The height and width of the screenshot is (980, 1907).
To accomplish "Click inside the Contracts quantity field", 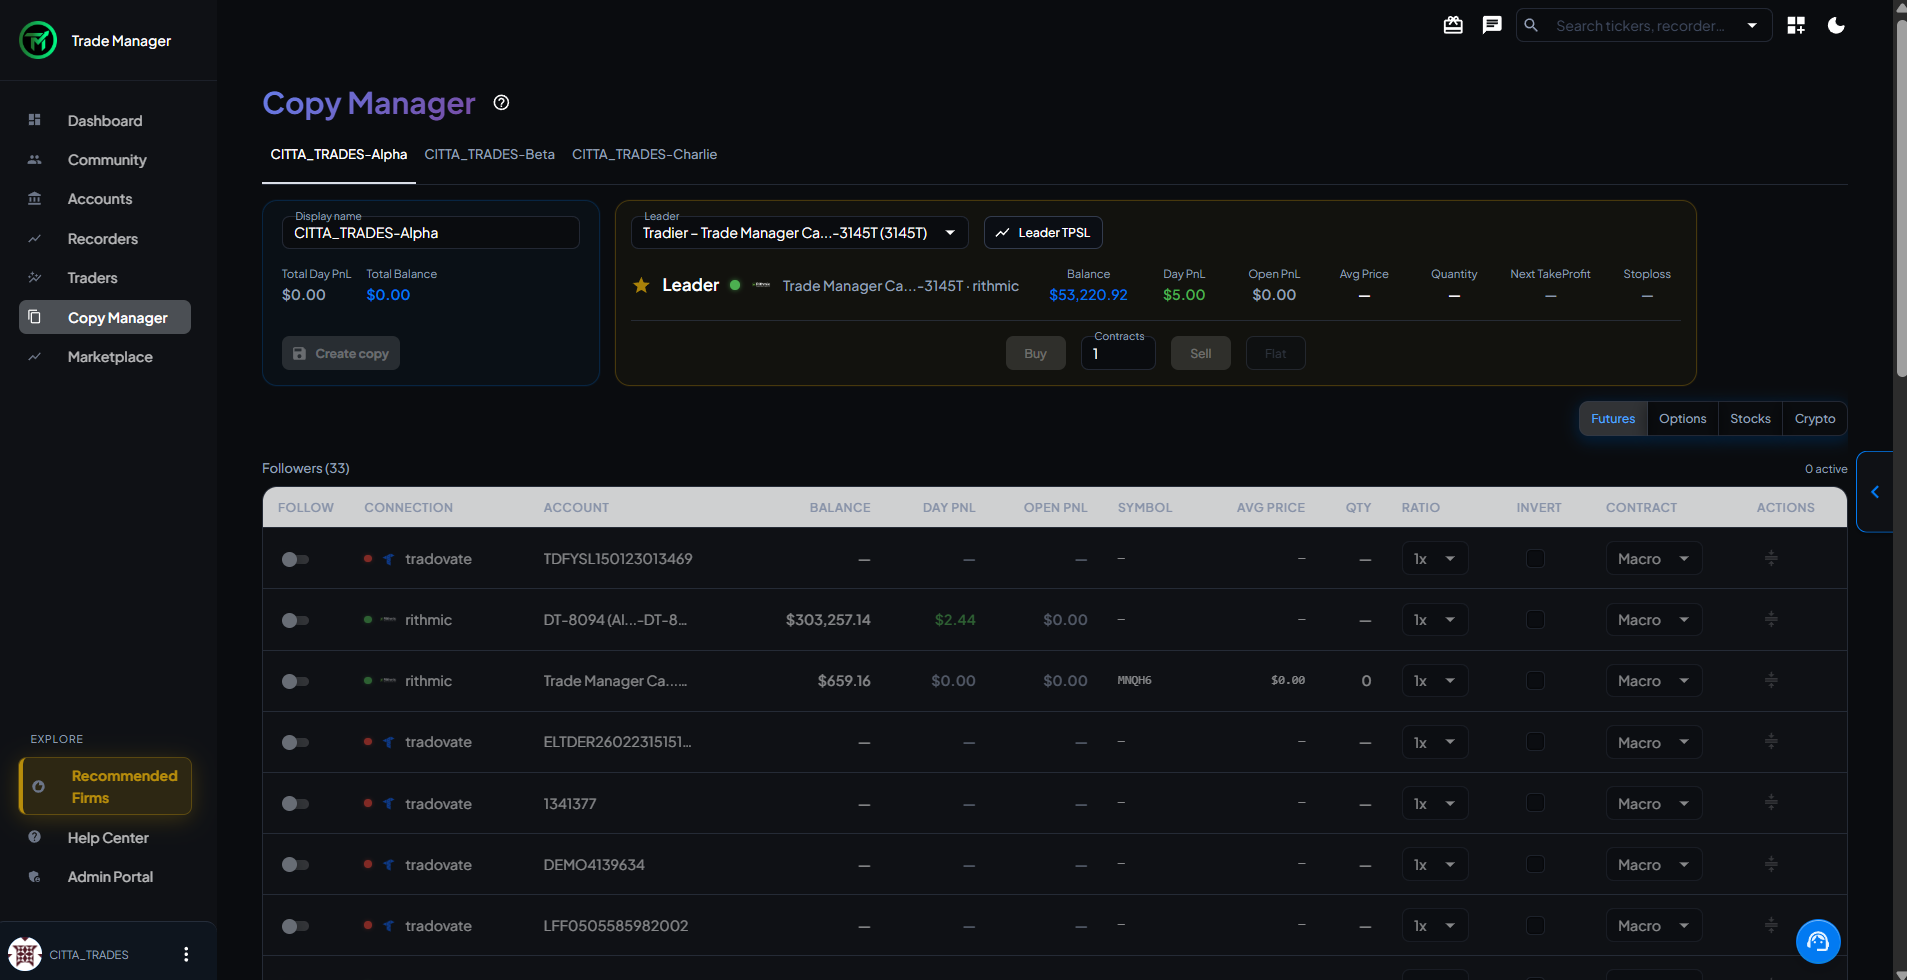I will click(x=1117, y=353).
